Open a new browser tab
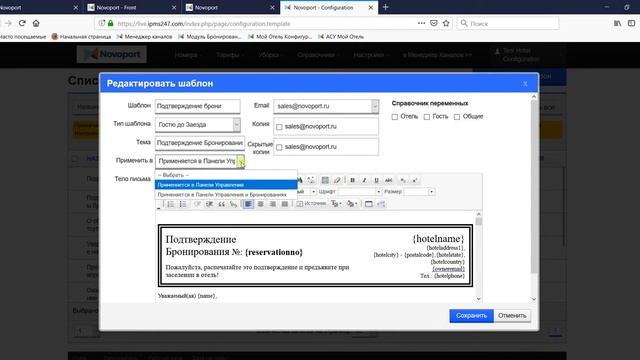The width and height of the screenshot is (640, 360). [x=385, y=7]
